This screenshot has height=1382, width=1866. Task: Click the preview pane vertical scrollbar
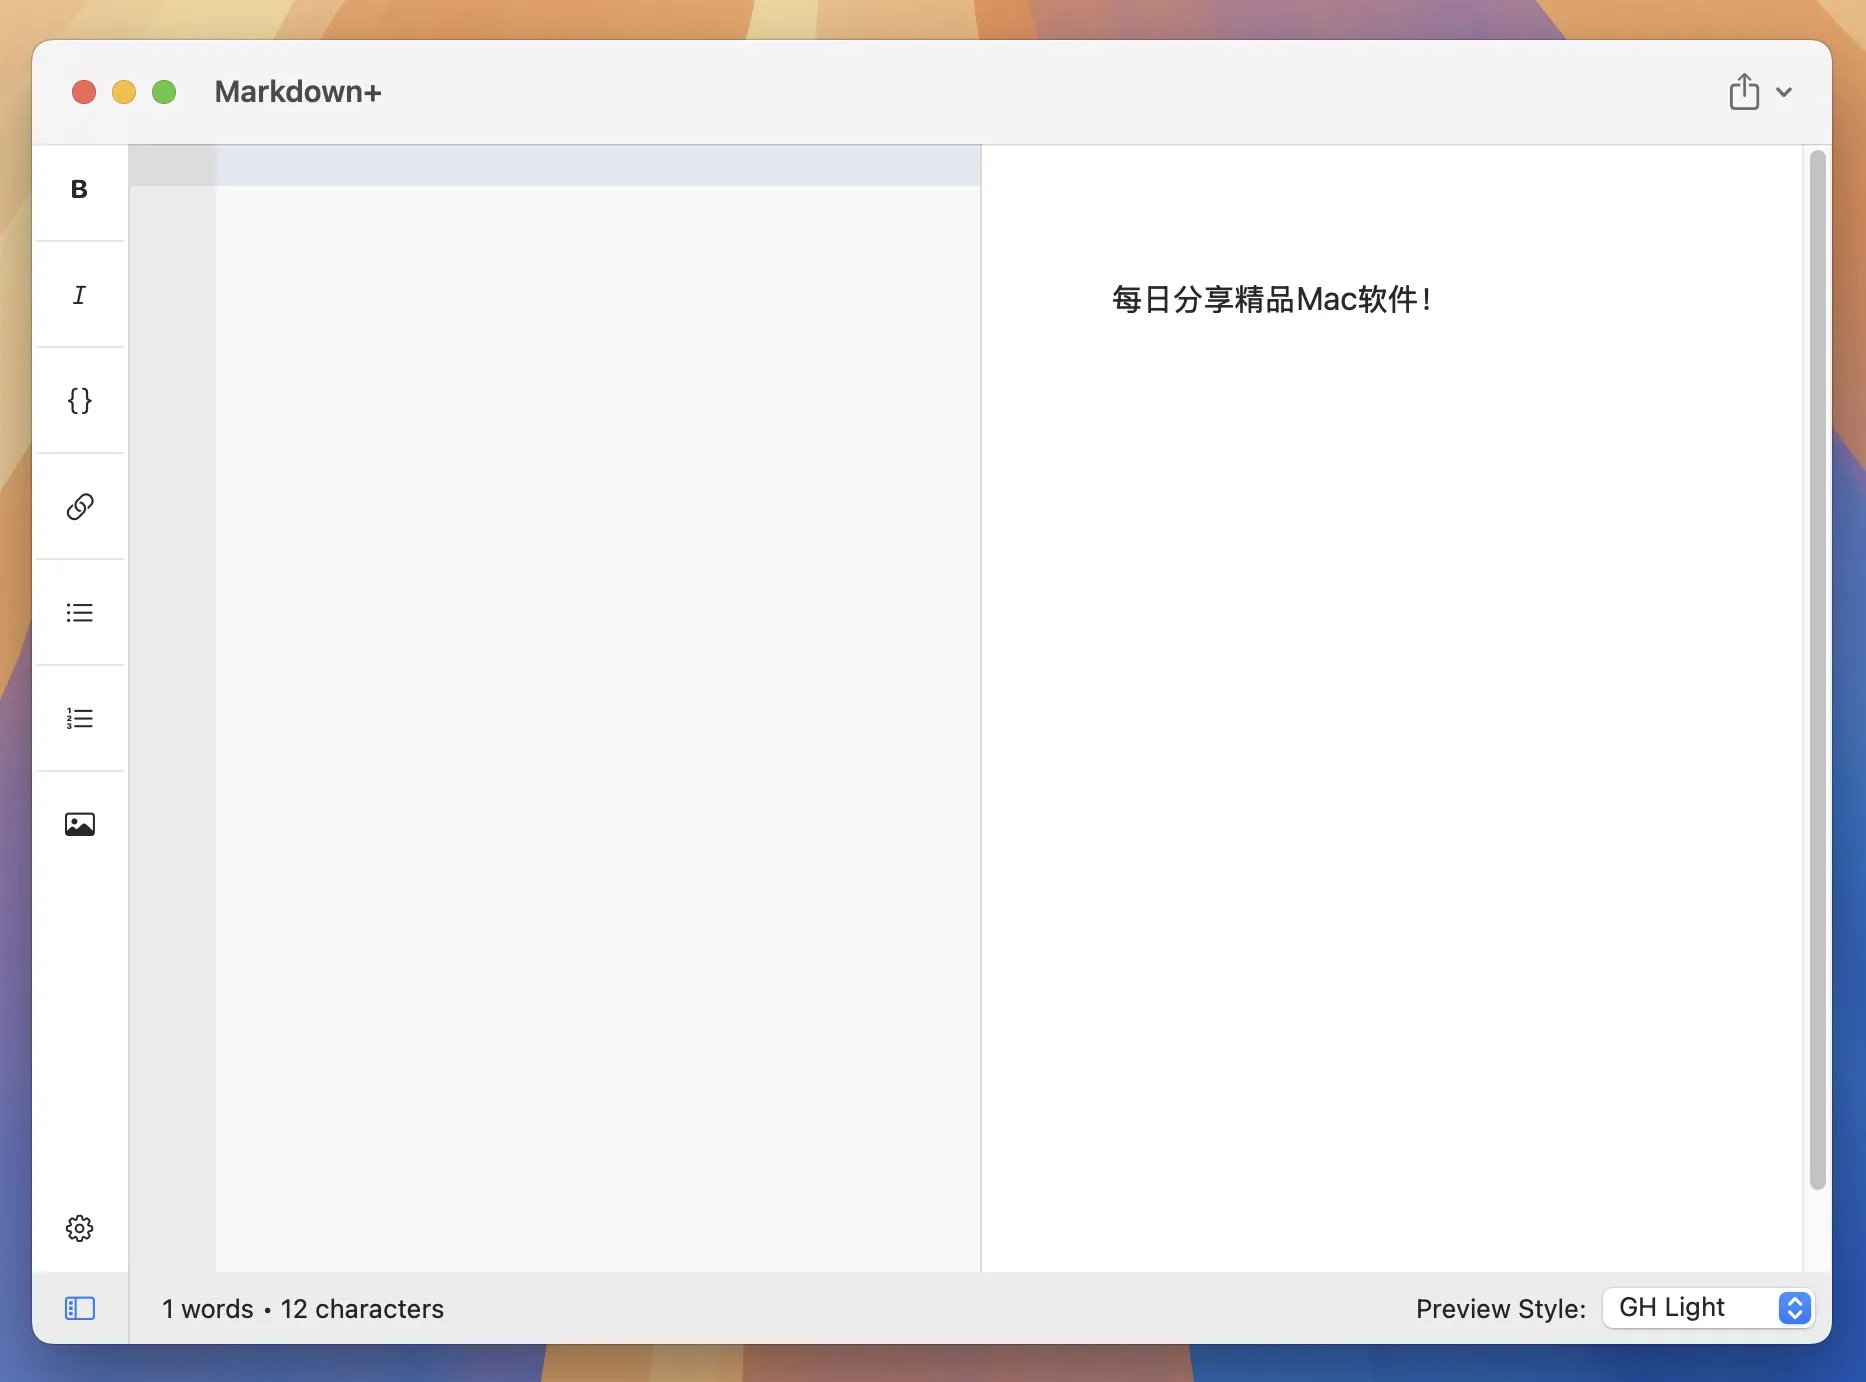(x=1817, y=670)
